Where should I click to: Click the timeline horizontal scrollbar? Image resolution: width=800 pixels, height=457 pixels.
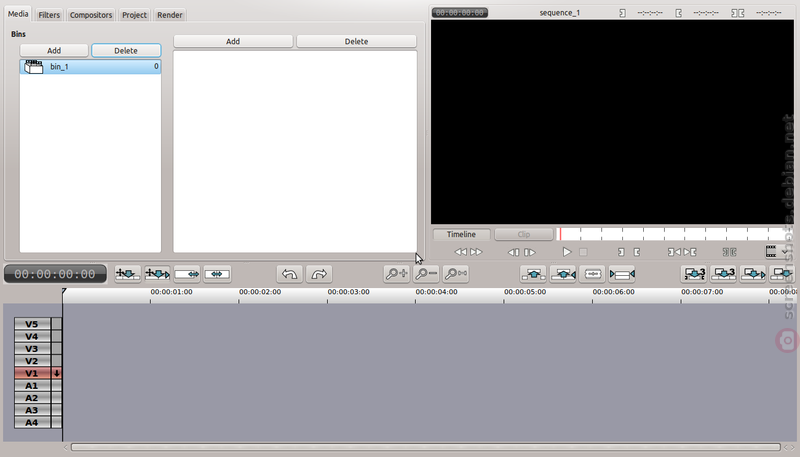426,447
